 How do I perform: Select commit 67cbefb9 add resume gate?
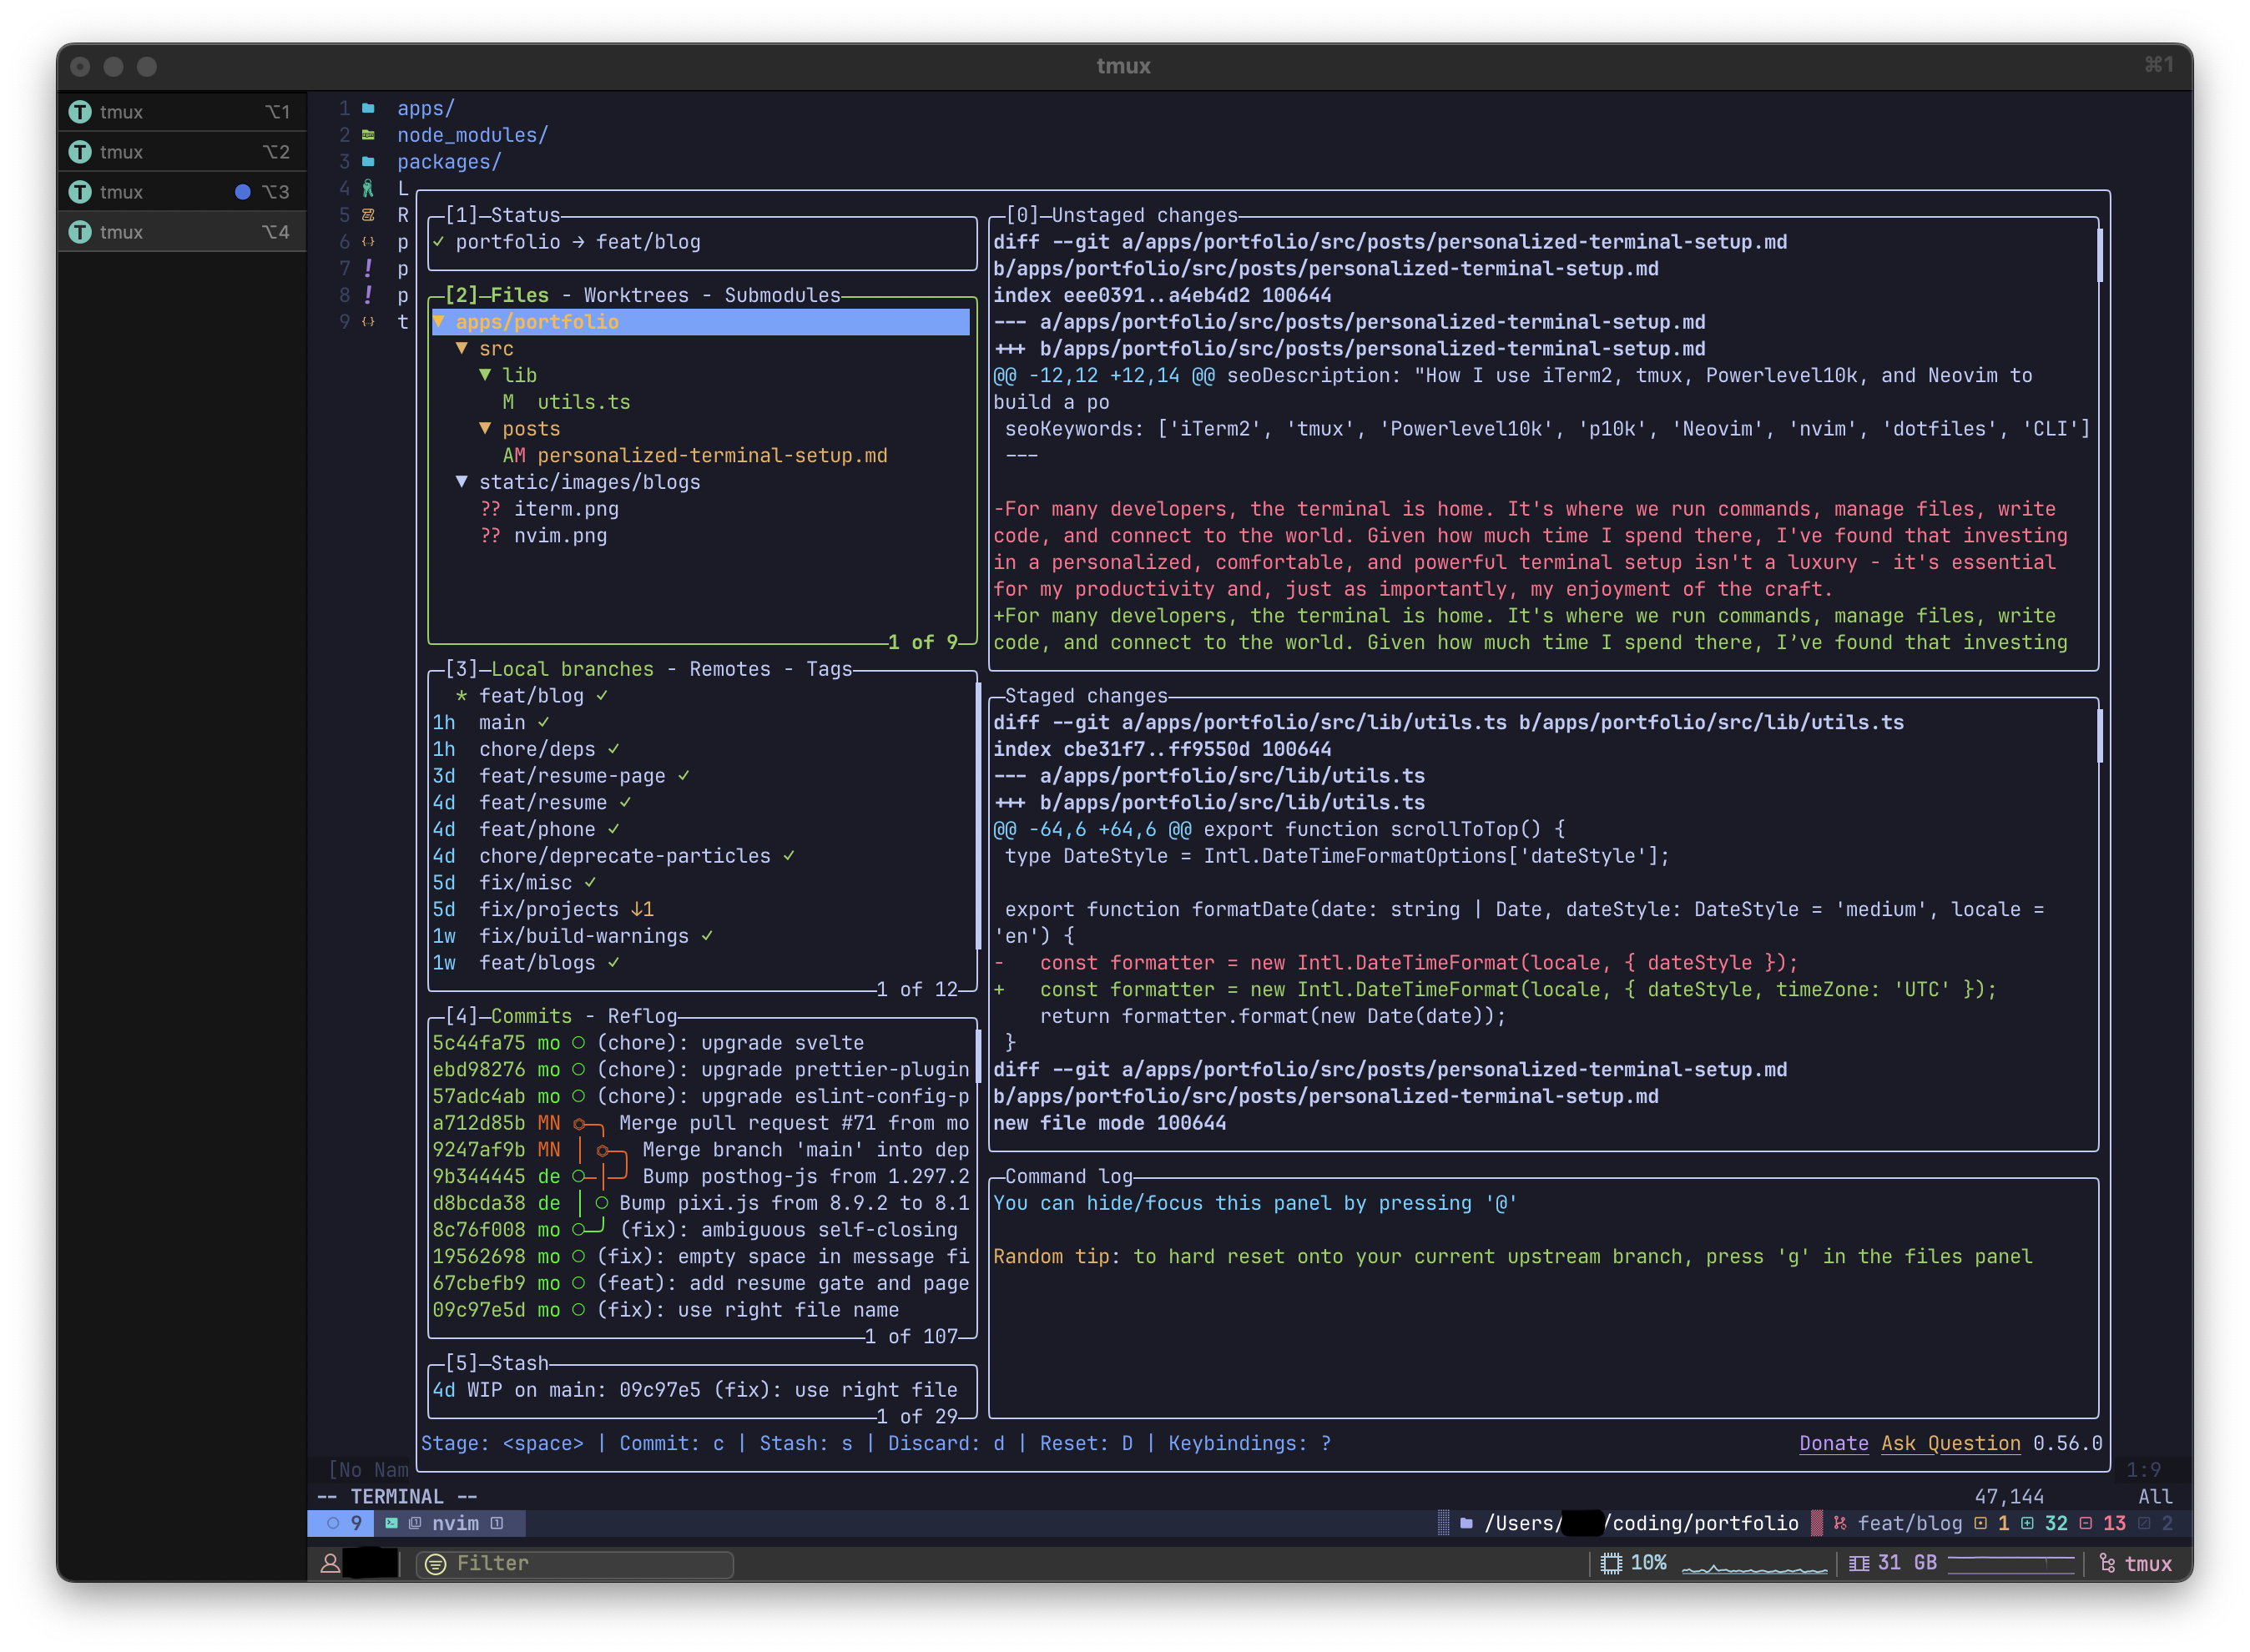[702, 1283]
